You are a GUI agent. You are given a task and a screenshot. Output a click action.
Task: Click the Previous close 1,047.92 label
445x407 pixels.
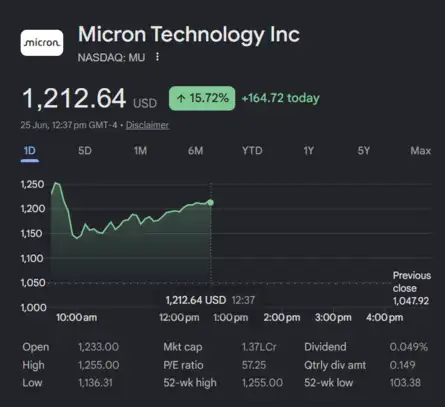(412, 288)
